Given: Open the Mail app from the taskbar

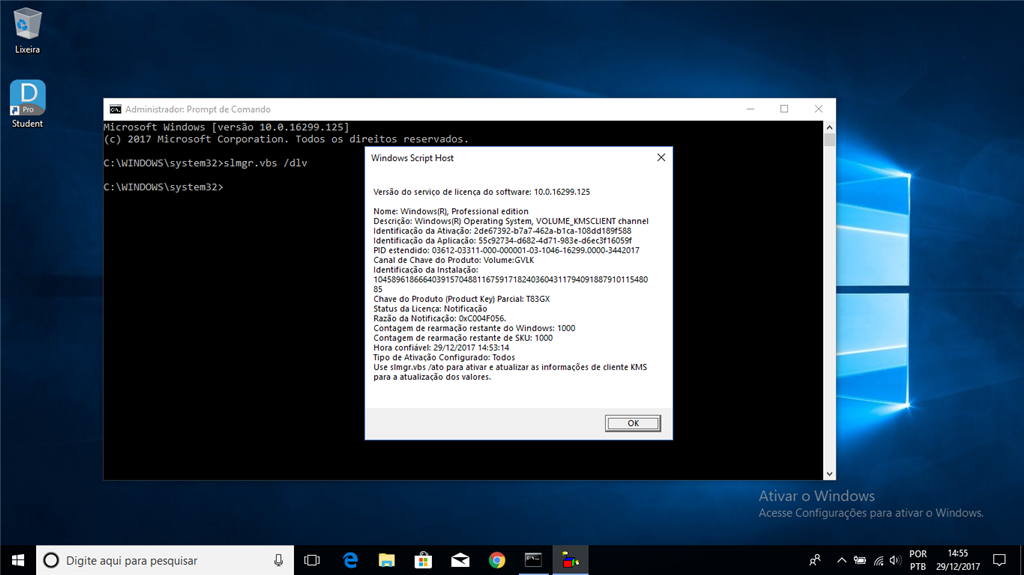Looking at the screenshot, I should point(460,560).
